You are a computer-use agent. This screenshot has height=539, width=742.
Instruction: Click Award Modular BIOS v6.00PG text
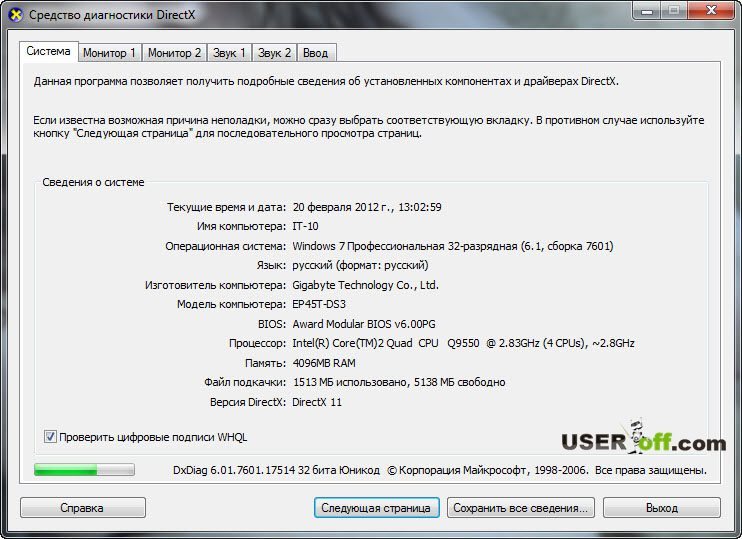point(364,324)
